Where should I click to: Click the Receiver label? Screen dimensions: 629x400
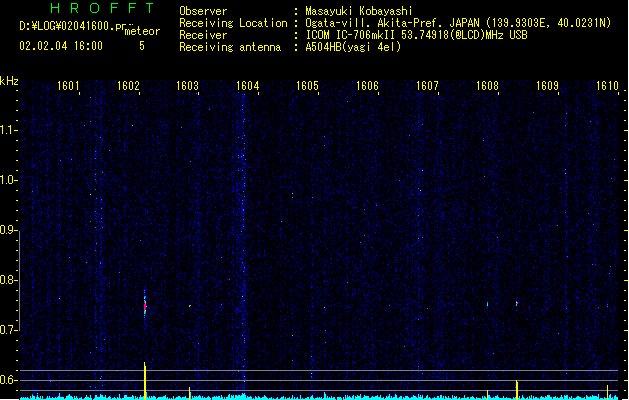[x=203, y=35]
